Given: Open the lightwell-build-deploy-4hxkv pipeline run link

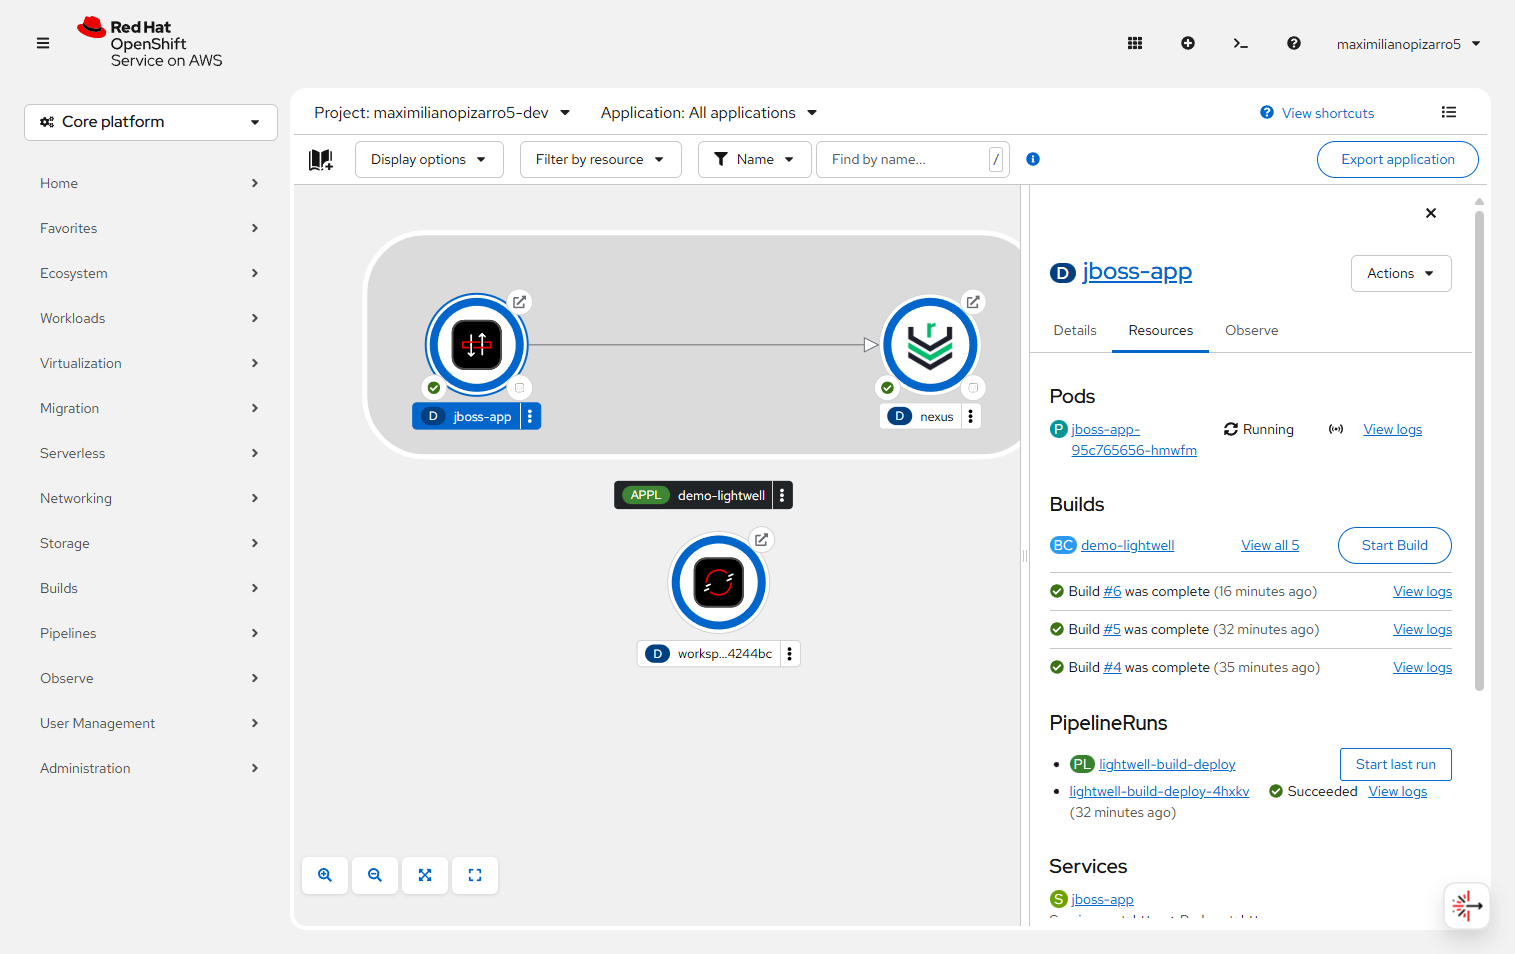Looking at the screenshot, I should [x=1159, y=791].
